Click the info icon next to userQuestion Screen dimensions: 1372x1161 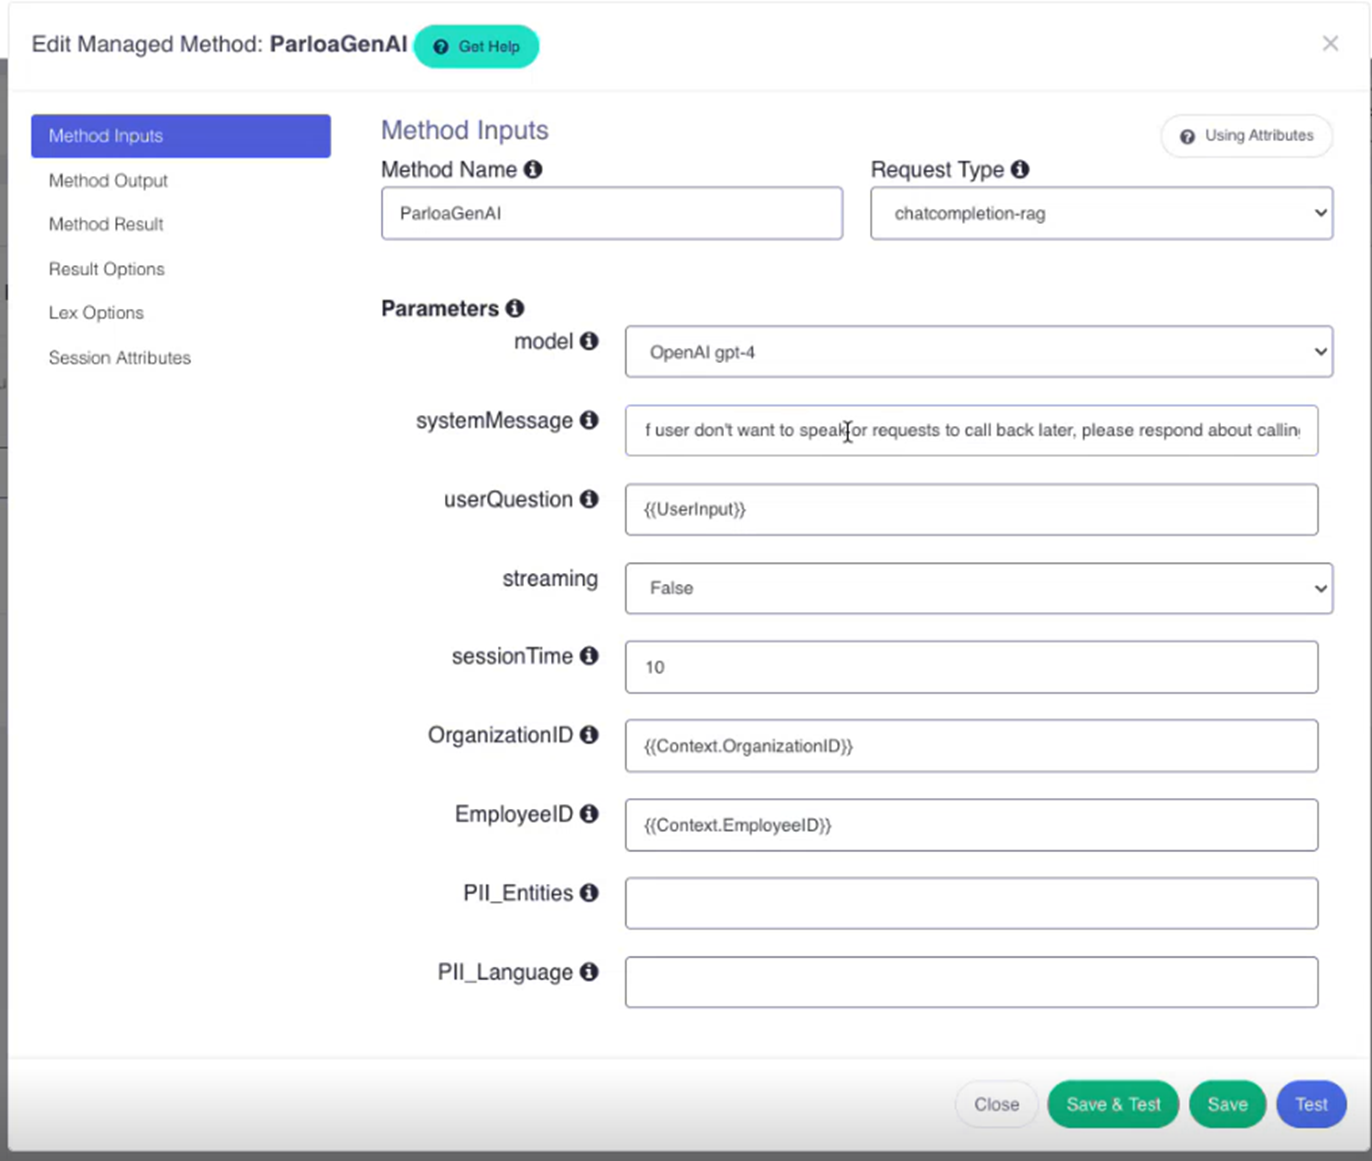tap(589, 499)
